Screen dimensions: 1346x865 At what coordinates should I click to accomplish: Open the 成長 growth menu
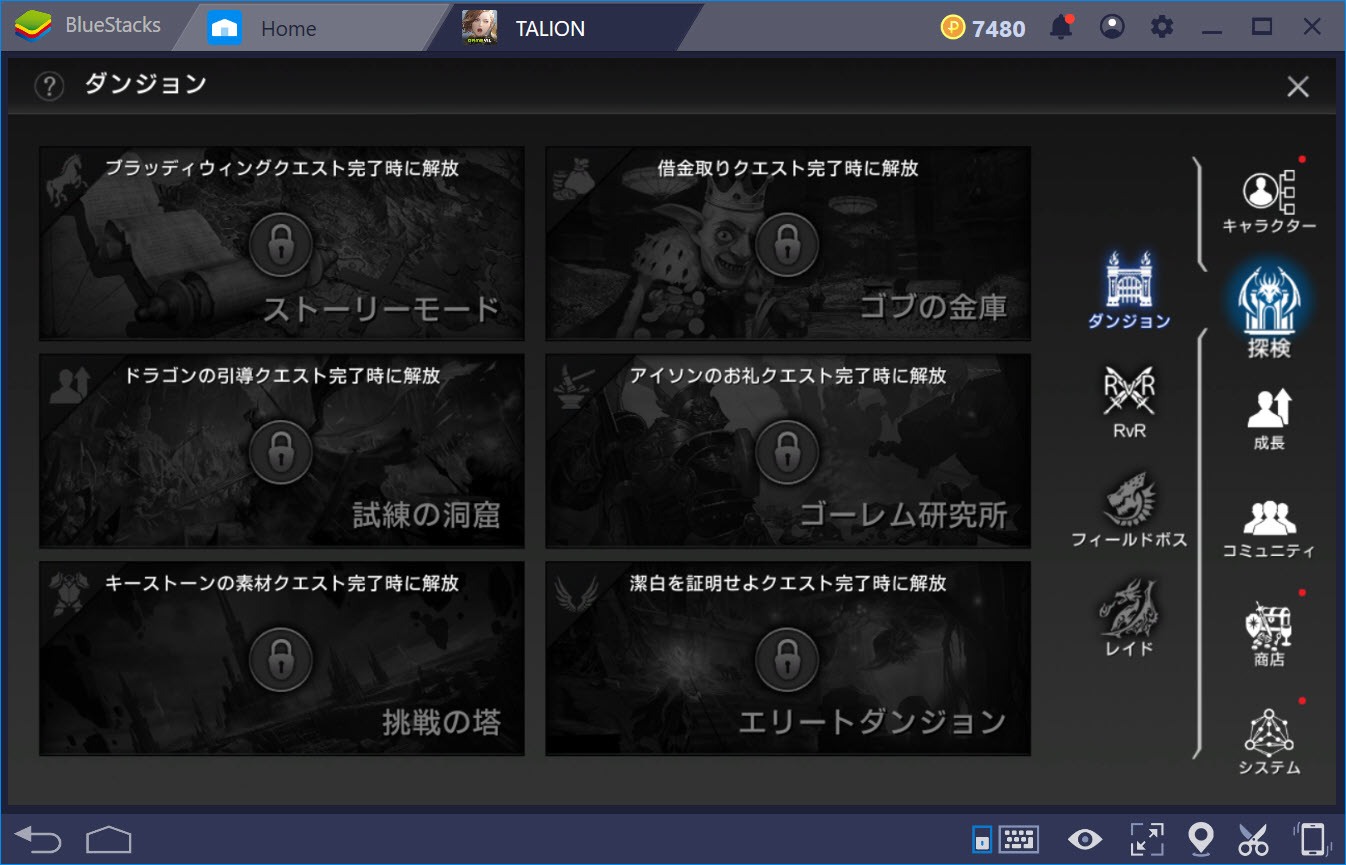1269,419
